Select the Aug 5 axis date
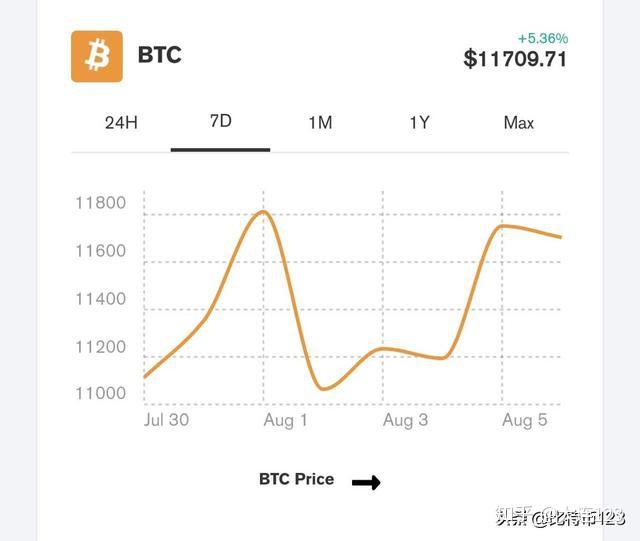The image size is (640, 541). tap(525, 420)
